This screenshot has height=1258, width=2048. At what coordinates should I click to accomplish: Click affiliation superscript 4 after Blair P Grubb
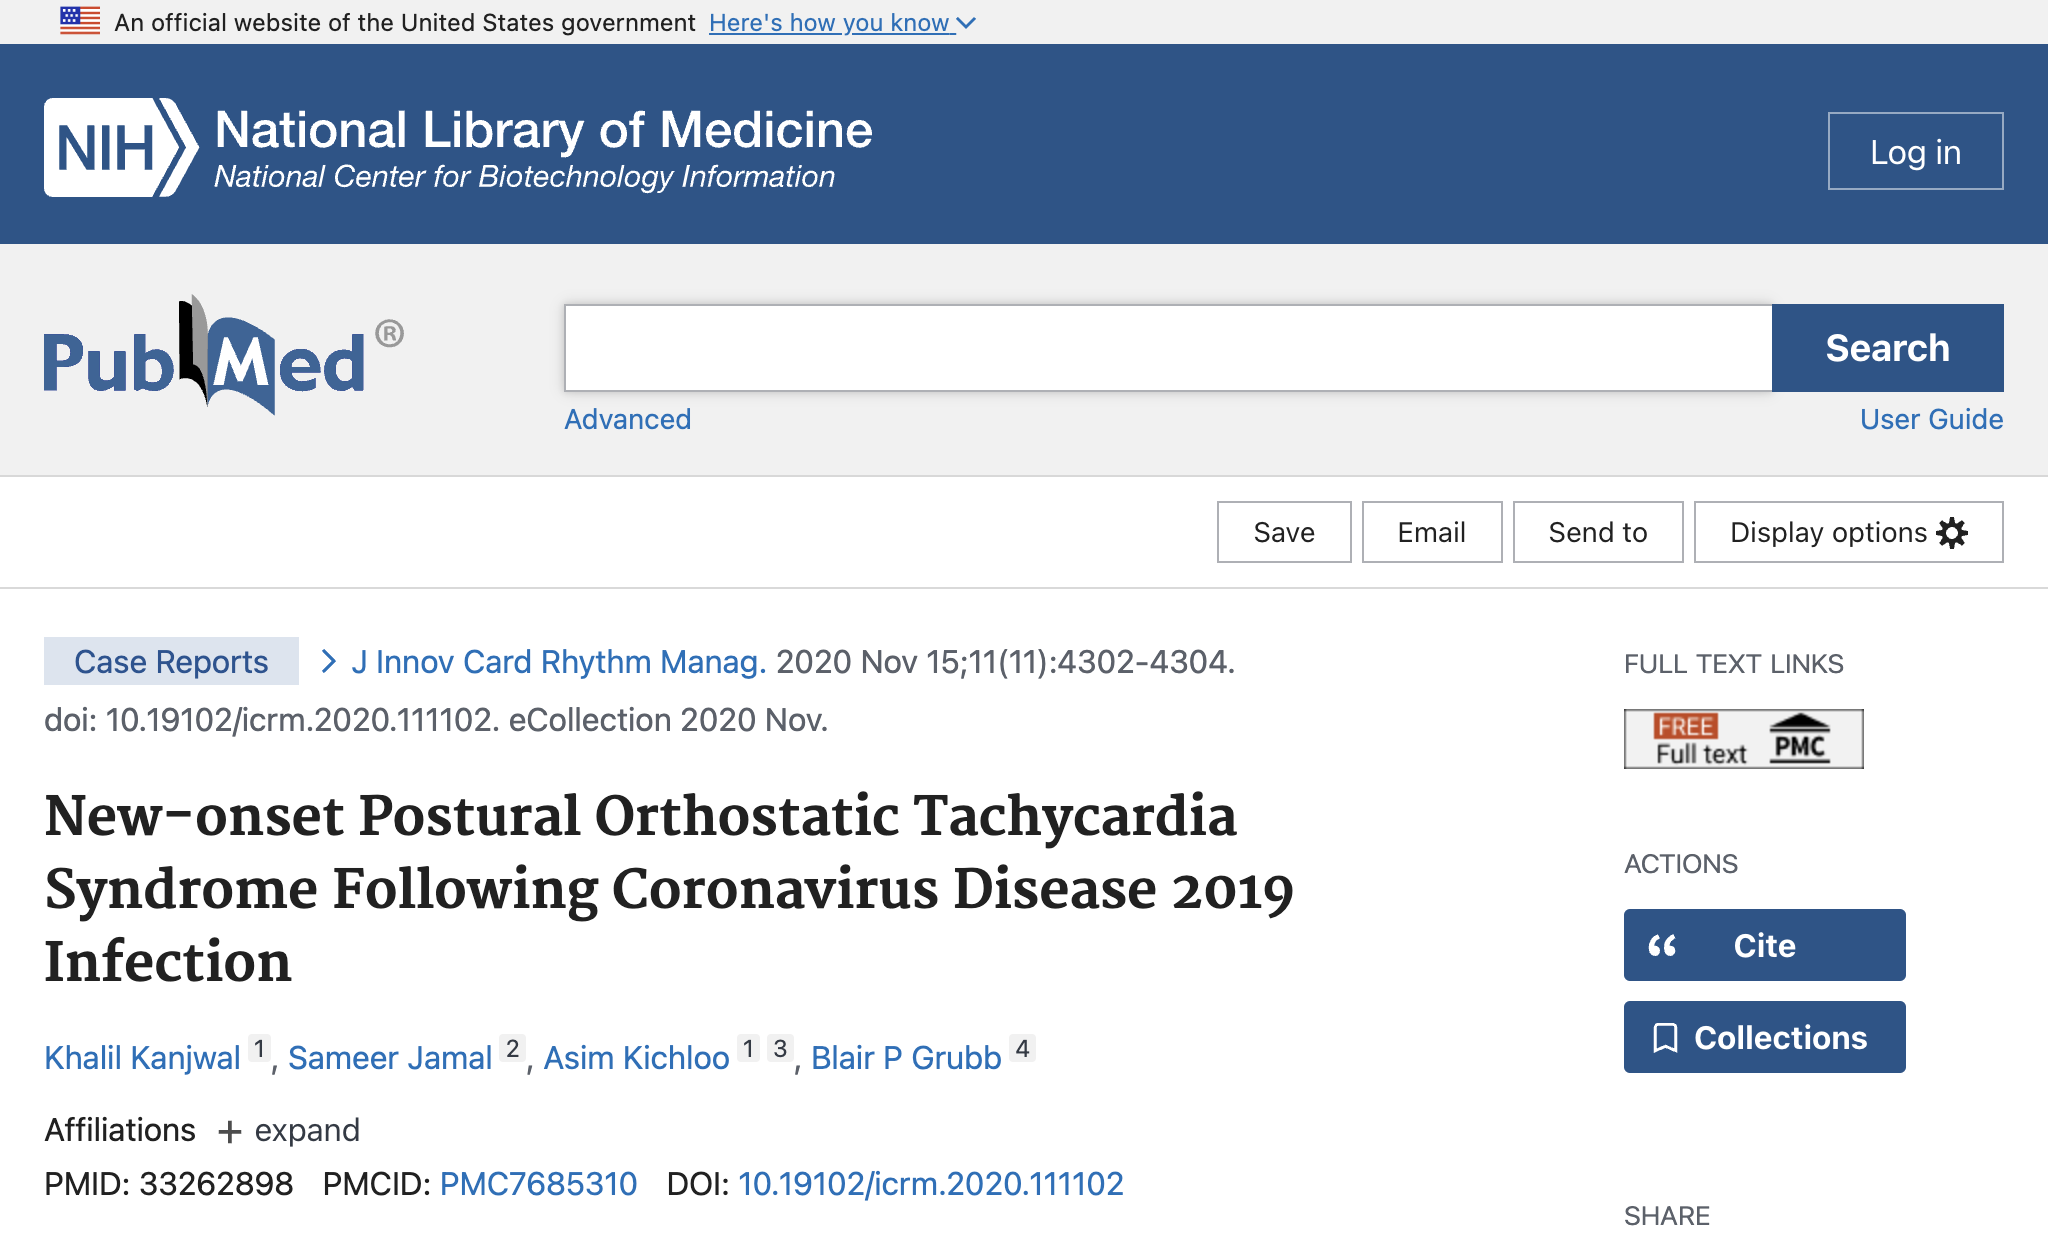click(x=1022, y=1048)
